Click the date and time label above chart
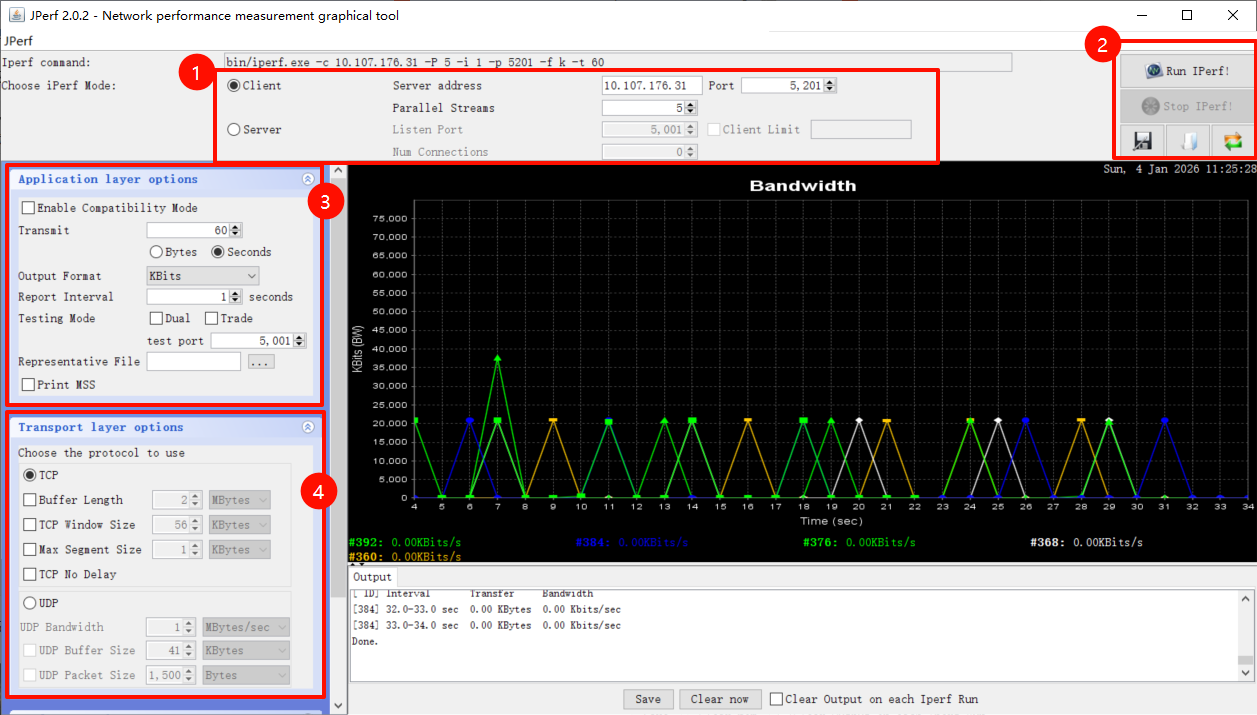This screenshot has height=715, width=1257. 1179,170
